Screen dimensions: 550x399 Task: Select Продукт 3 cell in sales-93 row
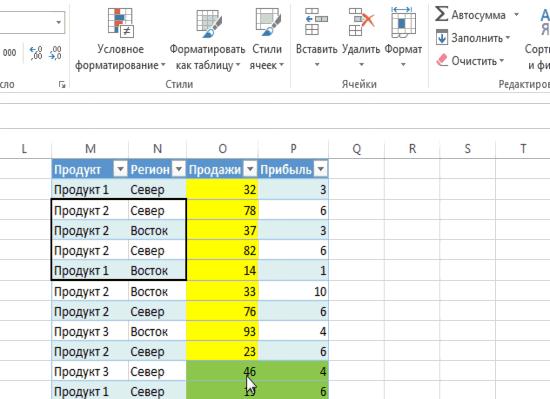pos(90,331)
